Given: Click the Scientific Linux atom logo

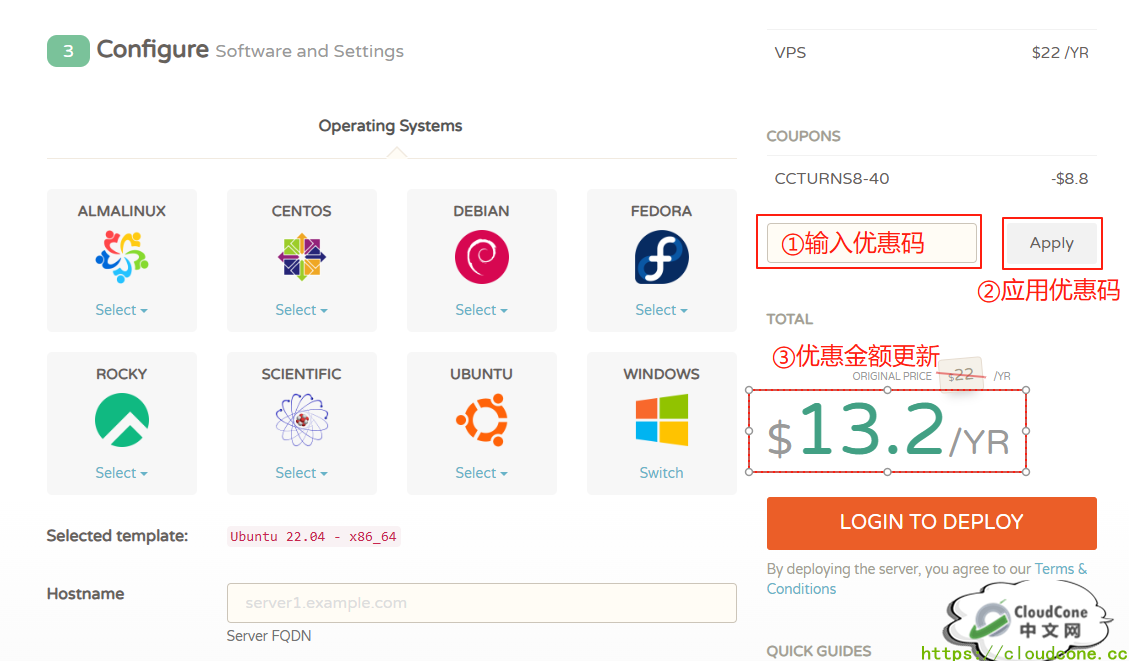Looking at the screenshot, I should (x=302, y=420).
